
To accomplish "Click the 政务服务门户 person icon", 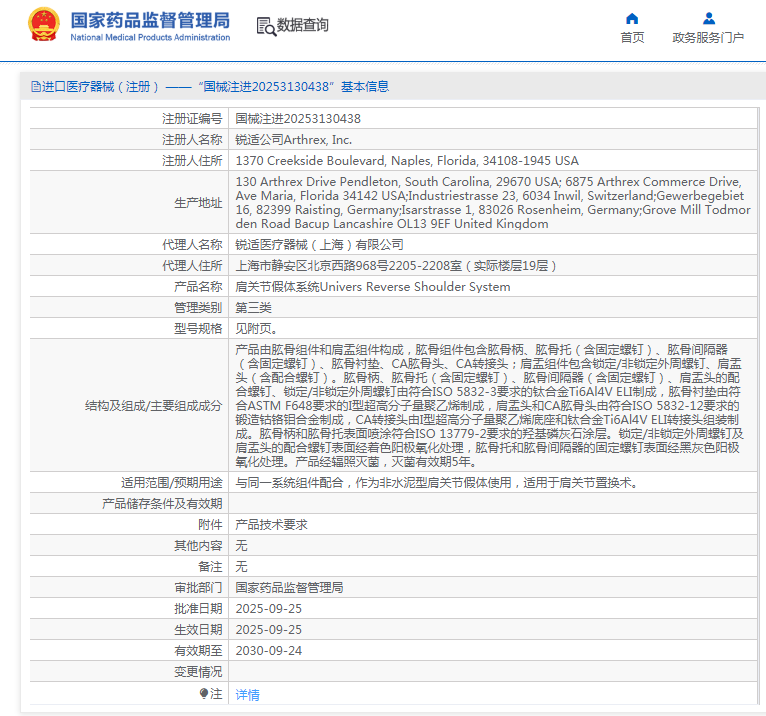I will click(x=708, y=18).
